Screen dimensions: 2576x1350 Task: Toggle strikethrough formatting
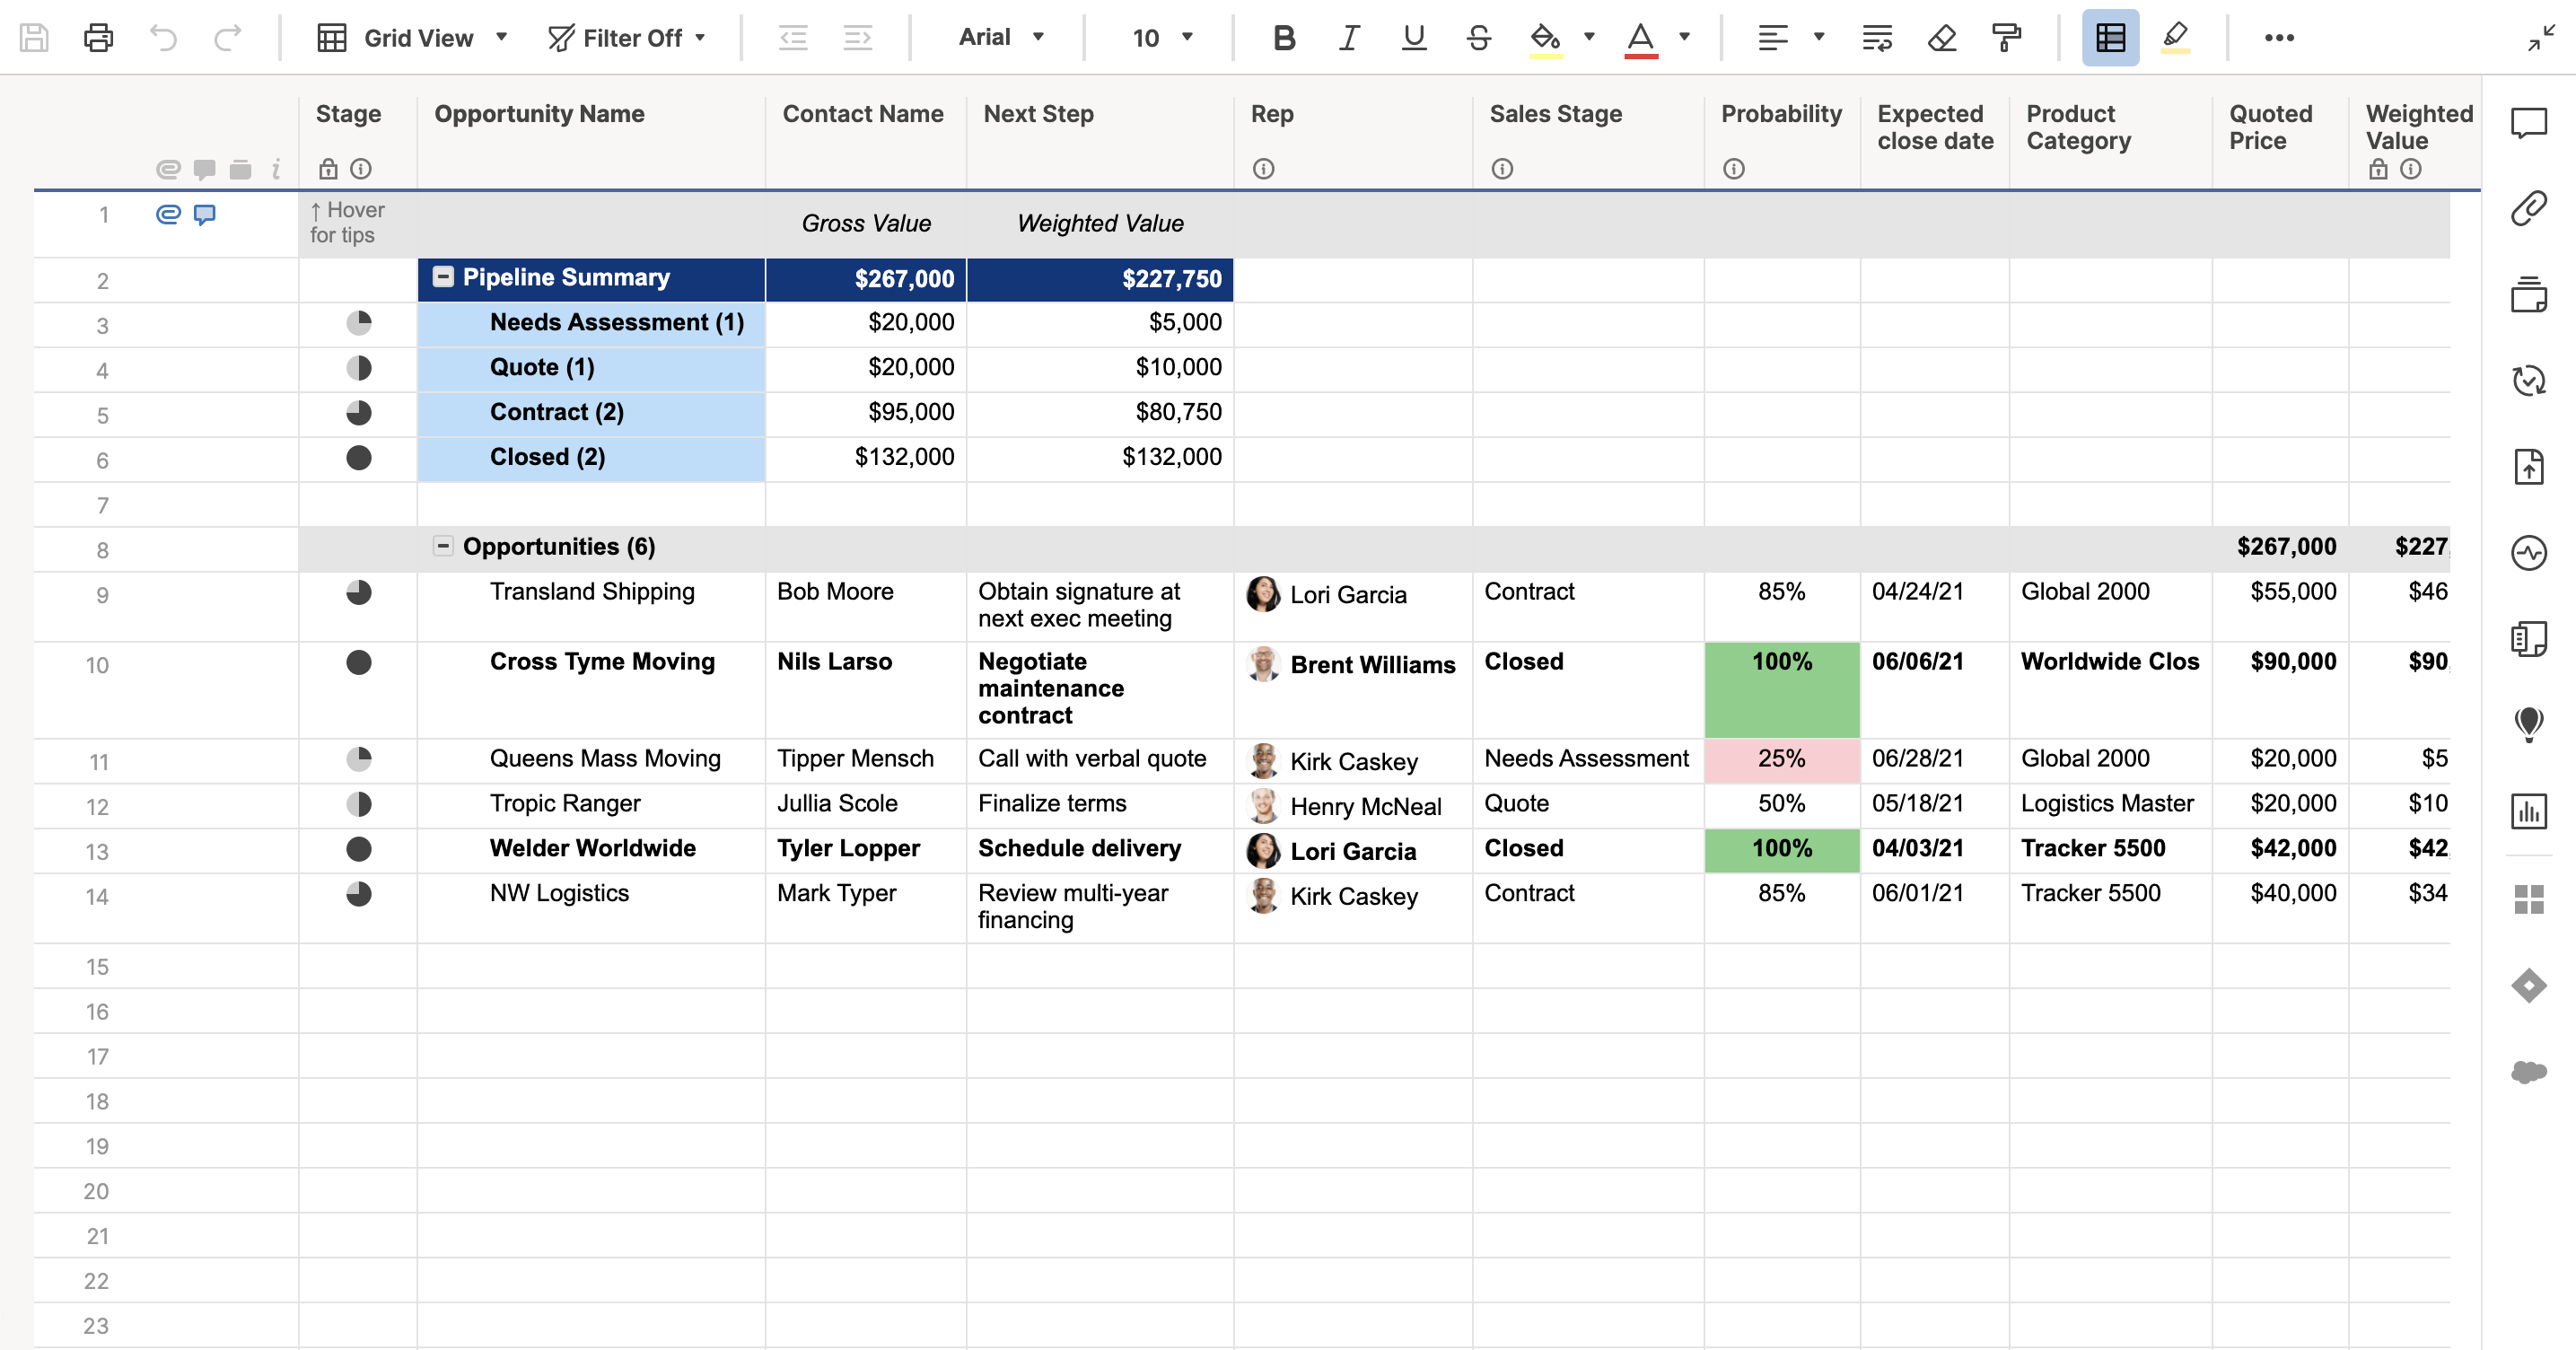[1478, 38]
